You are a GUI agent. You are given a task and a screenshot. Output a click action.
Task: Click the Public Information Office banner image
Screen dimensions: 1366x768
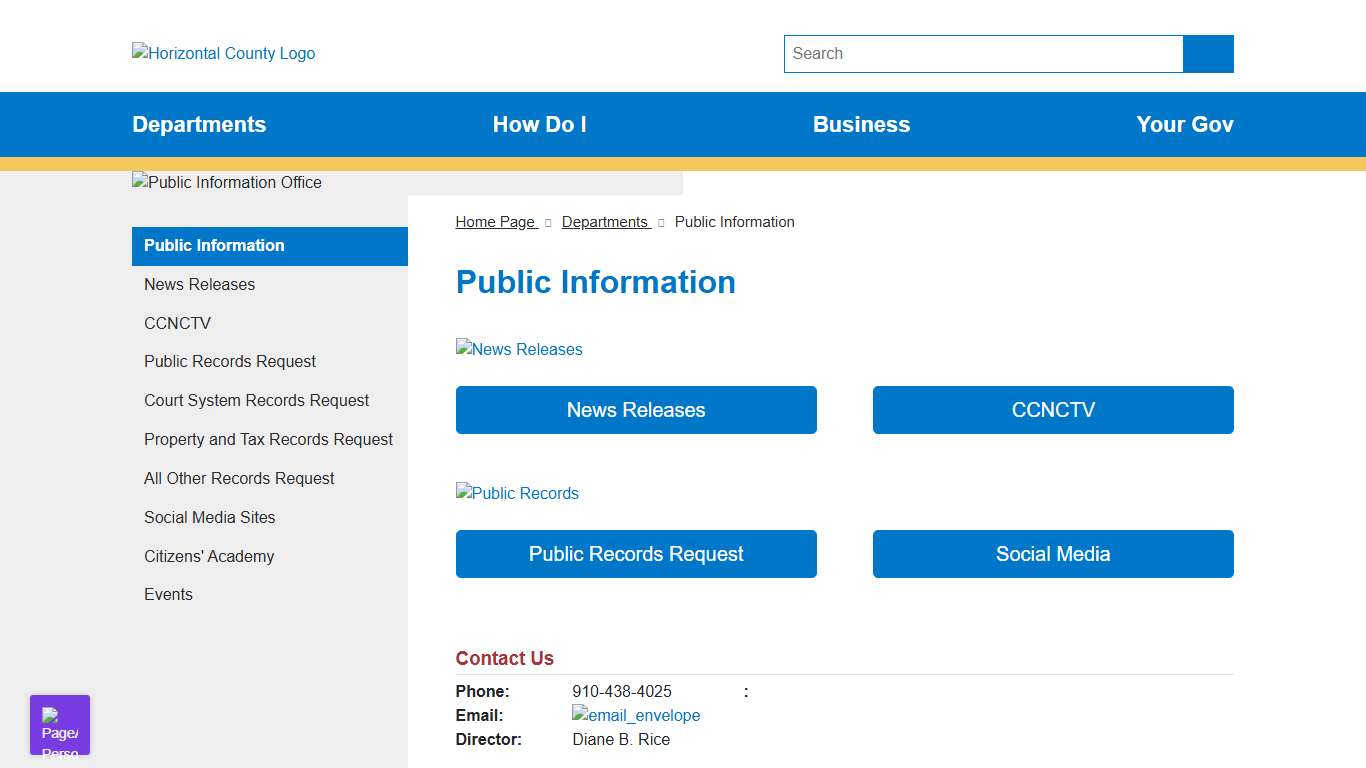click(x=227, y=182)
